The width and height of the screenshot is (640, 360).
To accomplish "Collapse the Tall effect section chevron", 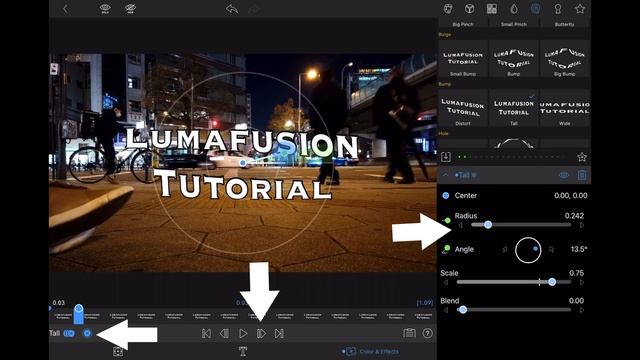I will (x=445, y=175).
